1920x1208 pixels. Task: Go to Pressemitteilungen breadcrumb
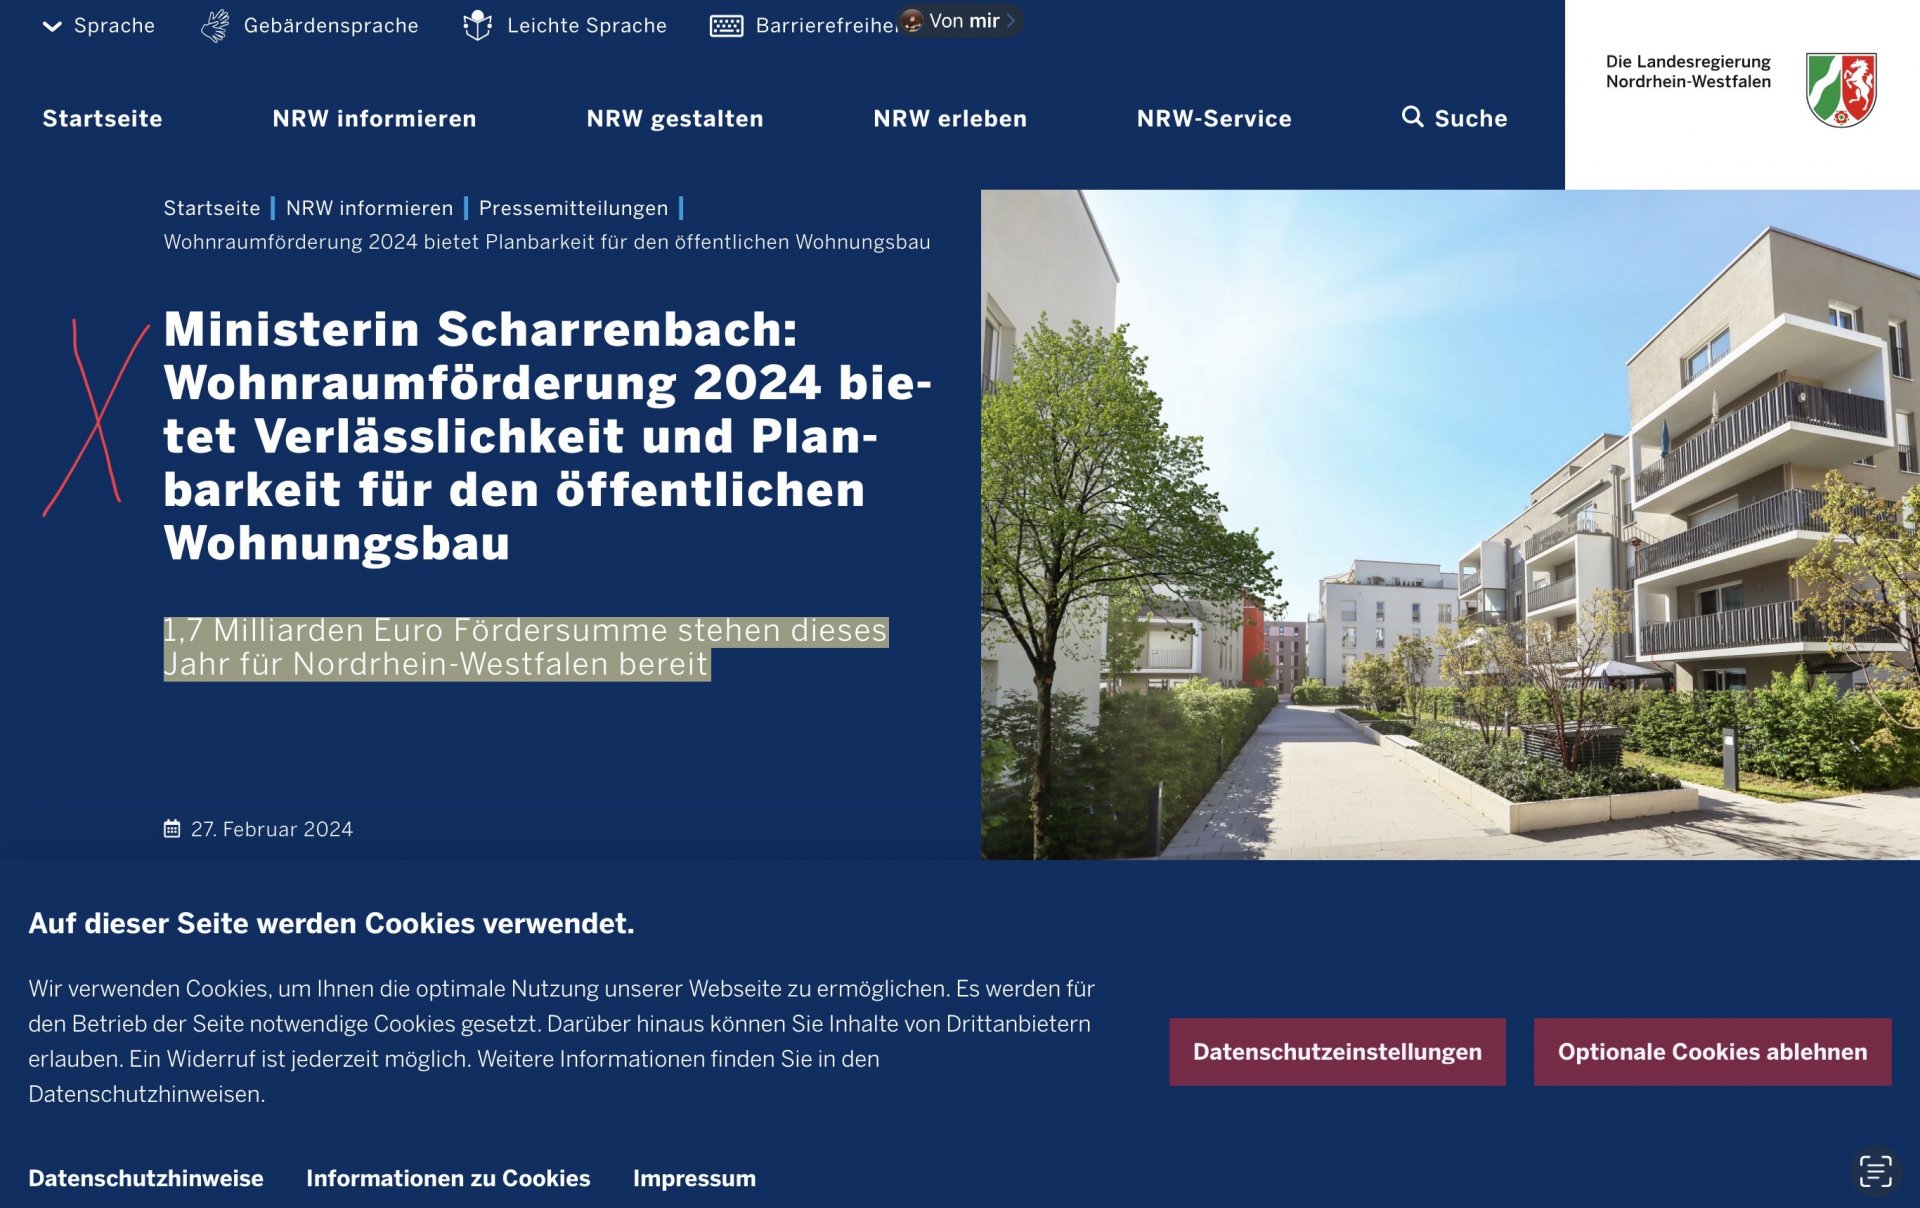pos(573,208)
